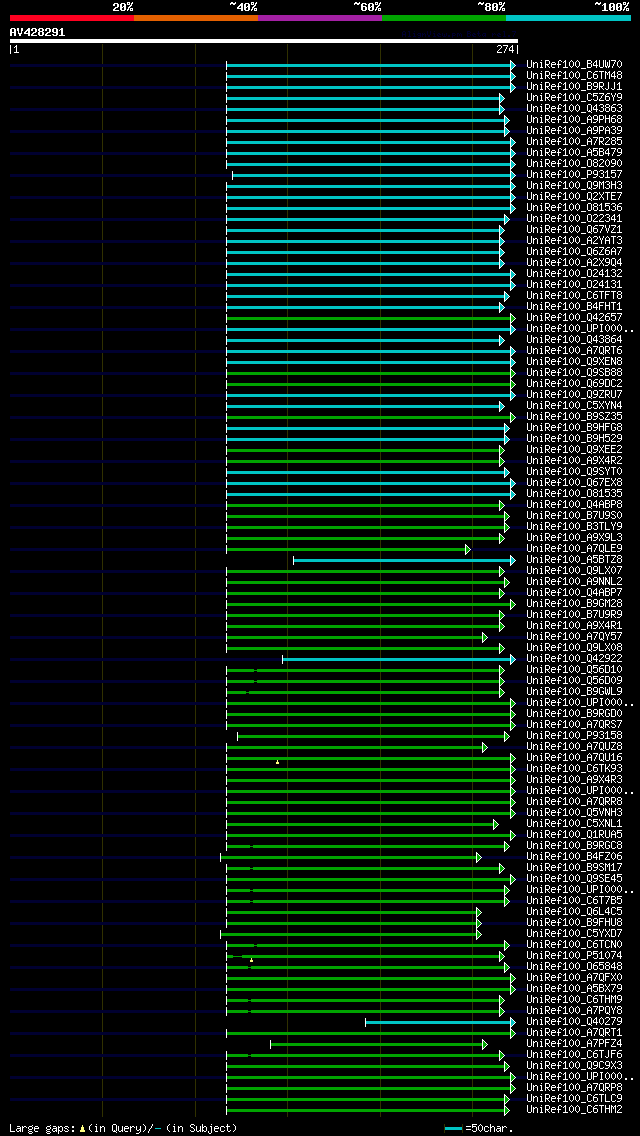Choose the UniRef100_C5XYN4 hit
The image size is (640, 1136).
click(x=574, y=406)
